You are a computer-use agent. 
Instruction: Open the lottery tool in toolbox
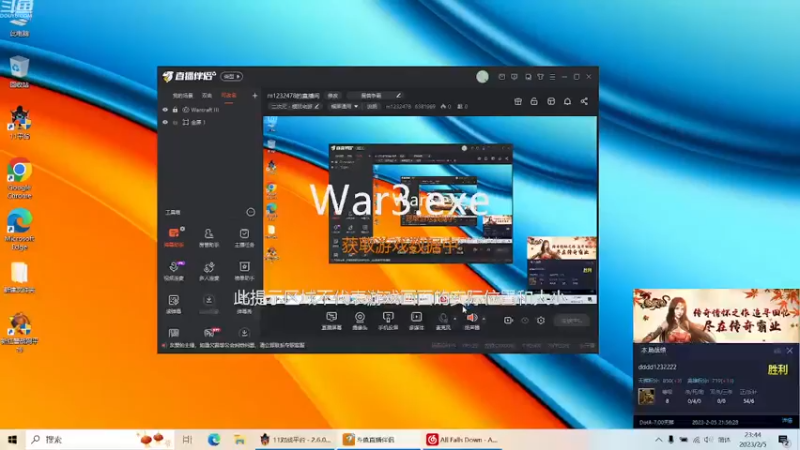tap(174, 304)
